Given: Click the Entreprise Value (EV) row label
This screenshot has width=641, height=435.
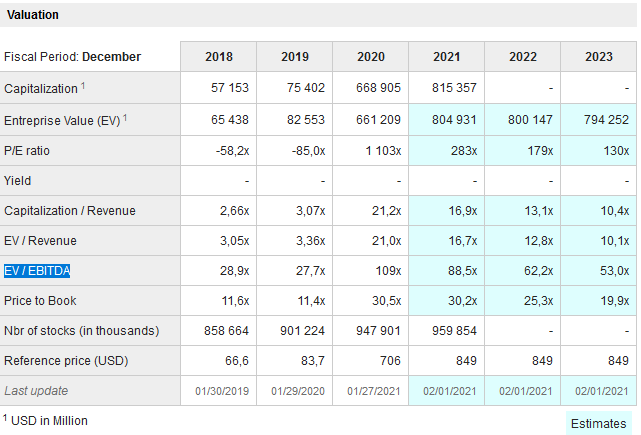Looking at the screenshot, I should [62, 121].
